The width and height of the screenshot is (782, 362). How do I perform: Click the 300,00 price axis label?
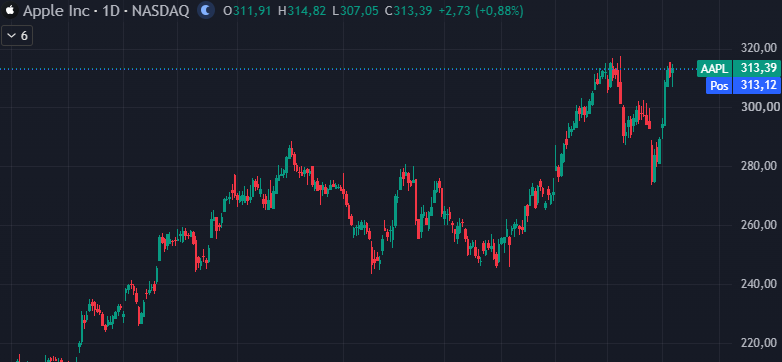[x=760, y=107]
